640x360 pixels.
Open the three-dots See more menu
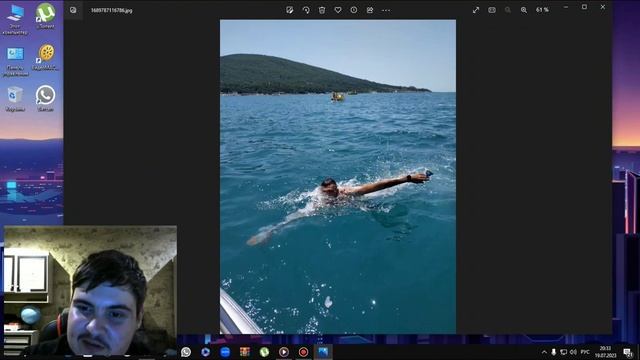386,10
